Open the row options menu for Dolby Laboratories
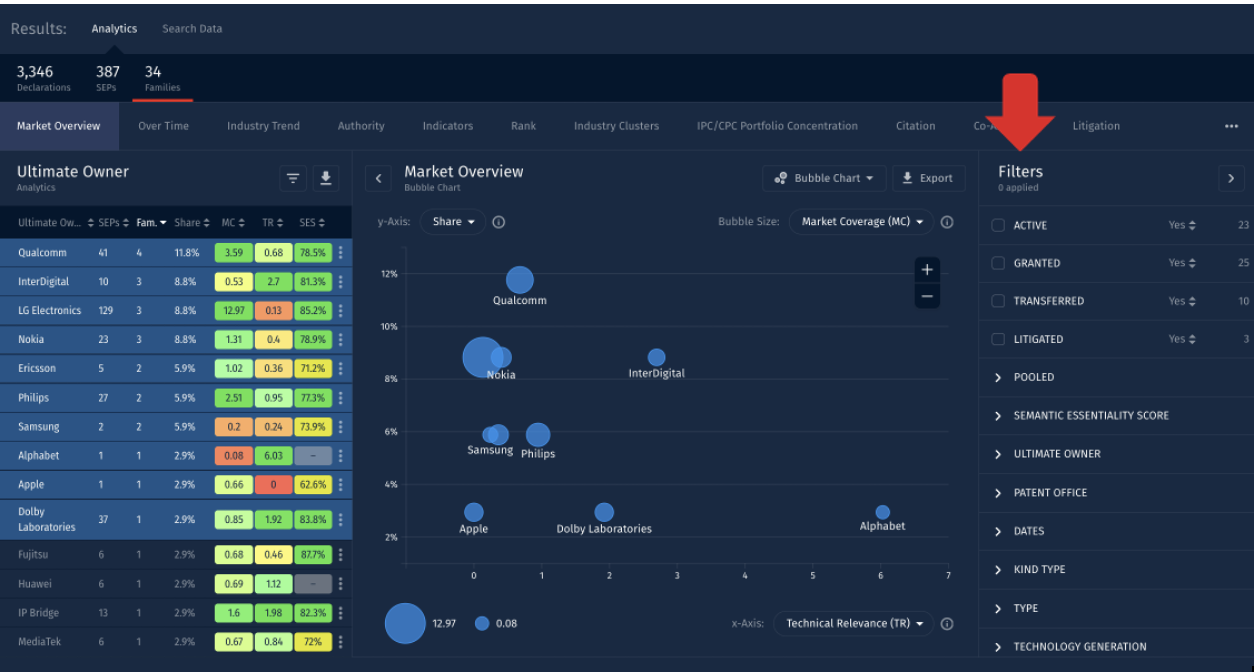This screenshot has height=672, width=1254. coord(341,520)
